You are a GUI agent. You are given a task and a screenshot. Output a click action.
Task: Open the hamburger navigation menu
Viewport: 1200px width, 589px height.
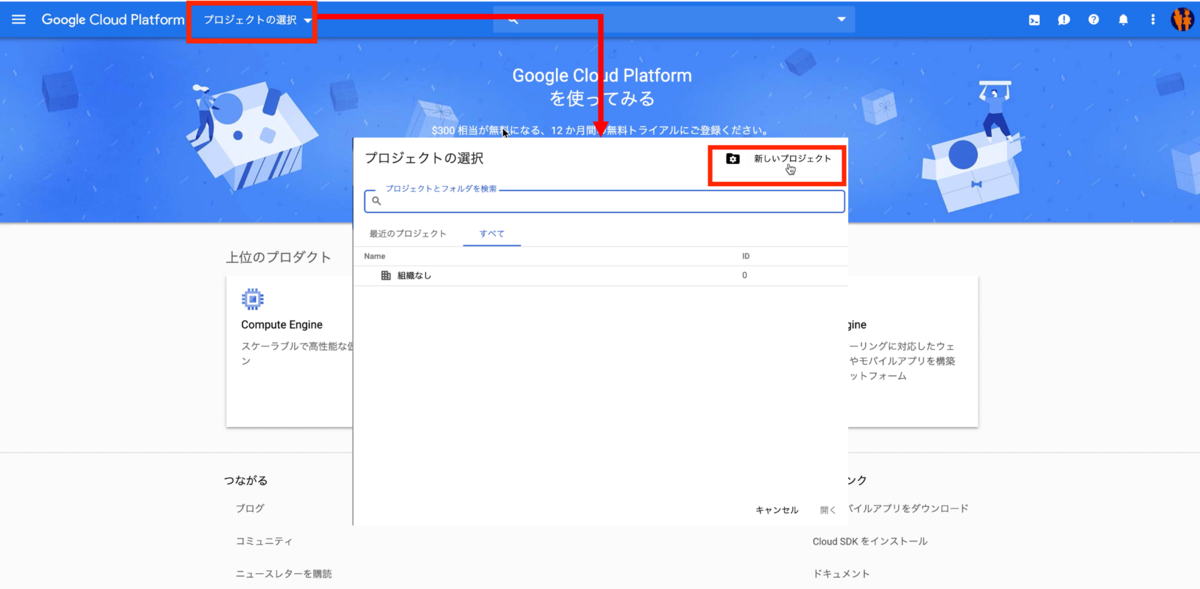[18, 19]
